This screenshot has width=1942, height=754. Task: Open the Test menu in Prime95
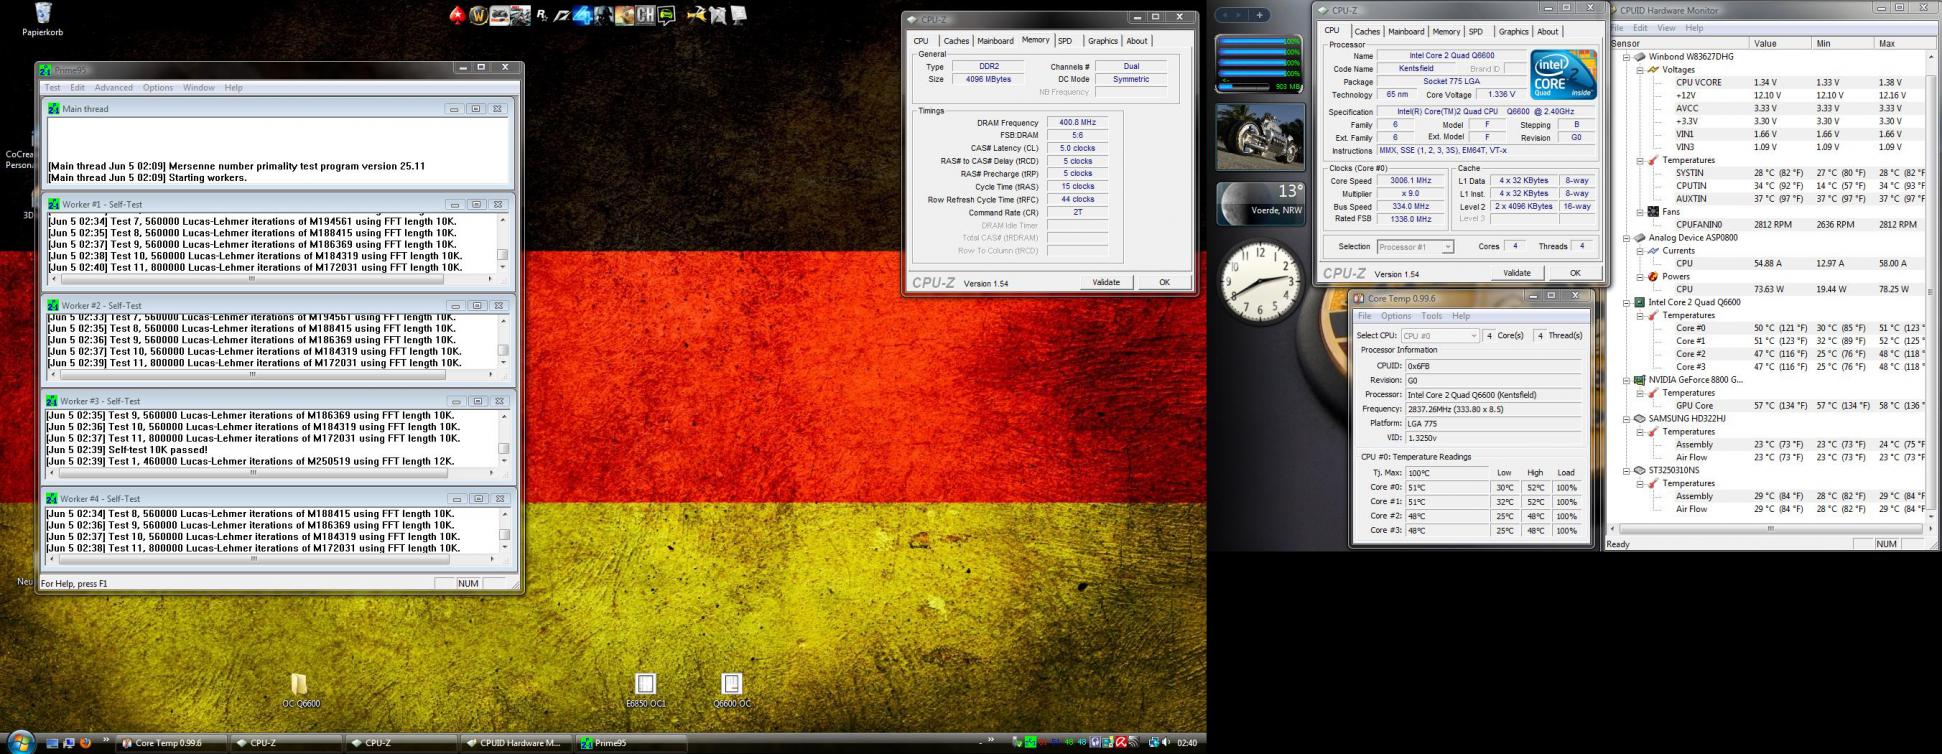click(x=52, y=88)
